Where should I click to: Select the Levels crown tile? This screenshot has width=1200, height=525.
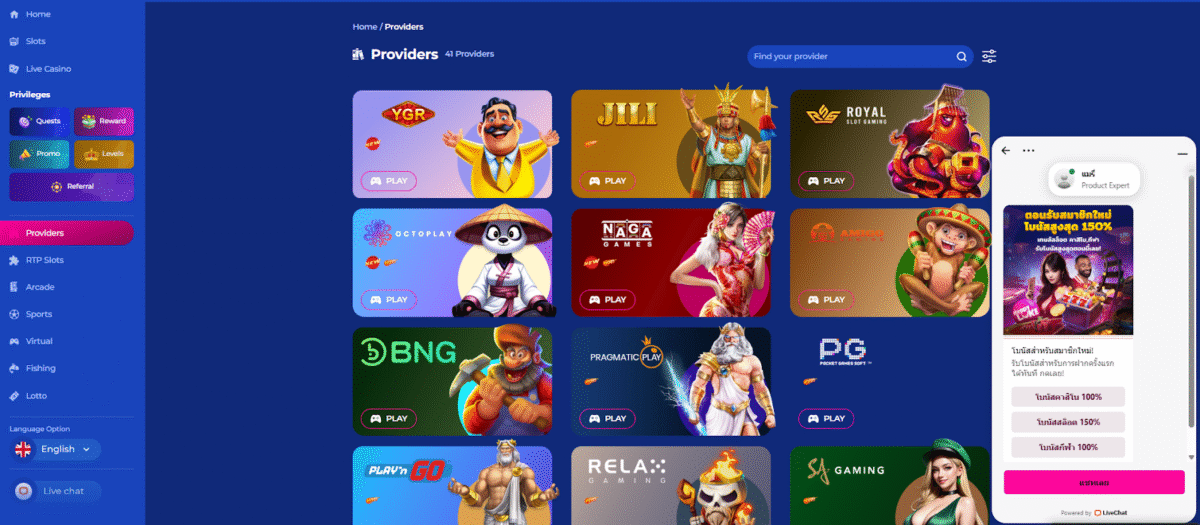tap(104, 154)
